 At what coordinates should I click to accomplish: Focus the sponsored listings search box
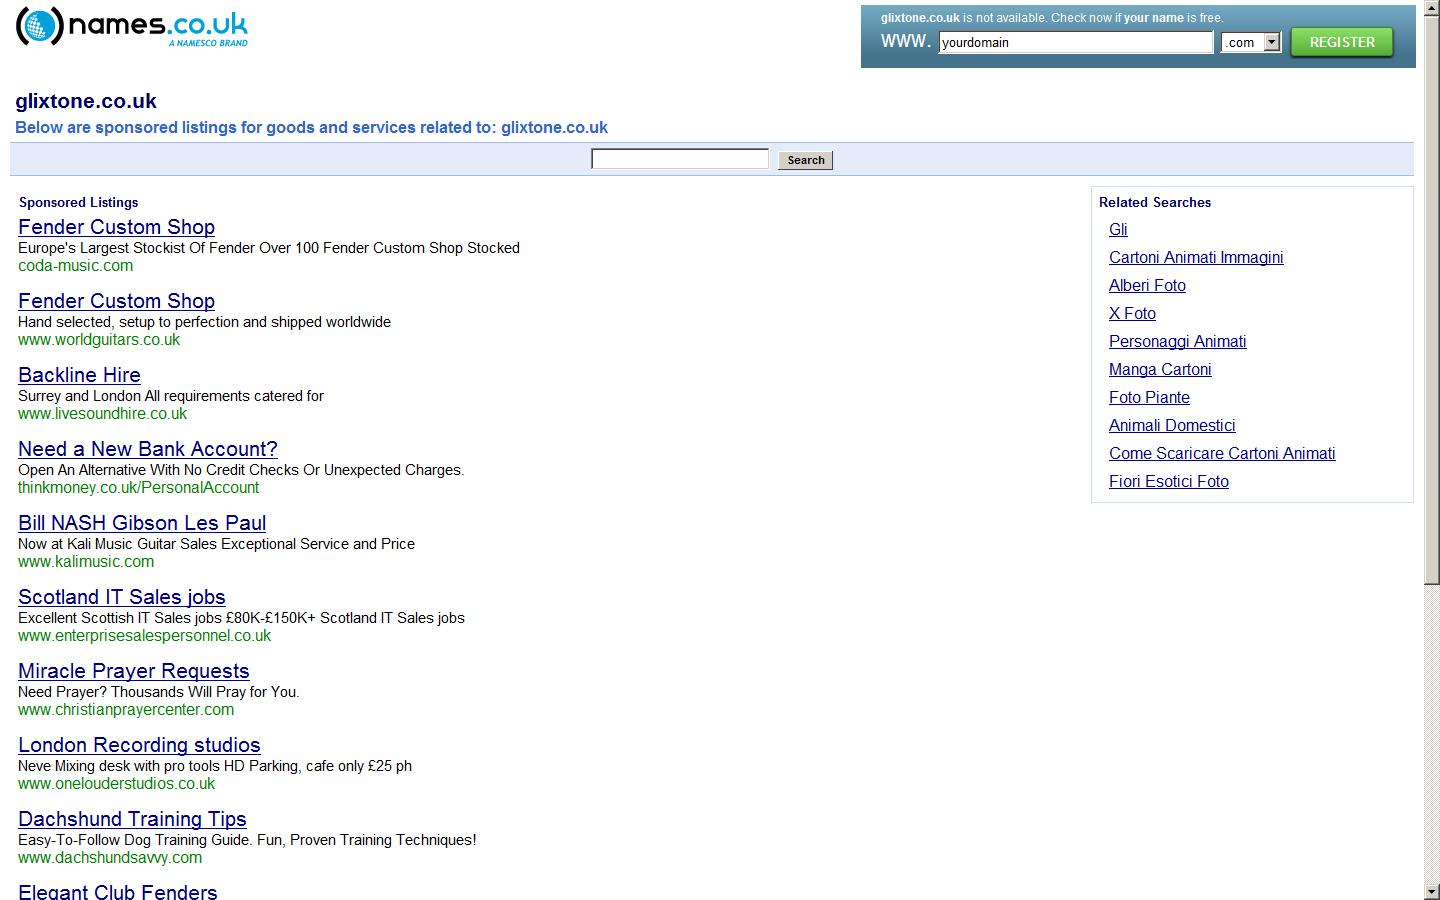point(680,159)
